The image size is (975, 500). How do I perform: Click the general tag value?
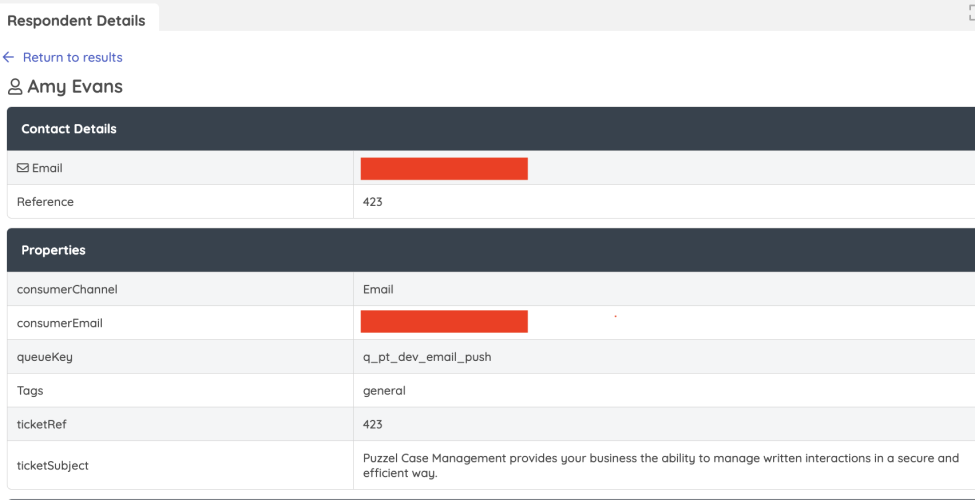tap(384, 391)
